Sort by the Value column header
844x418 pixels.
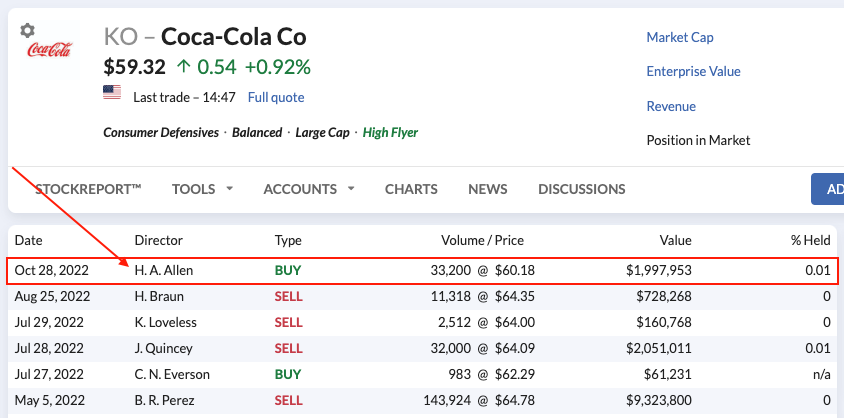tap(675, 241)
